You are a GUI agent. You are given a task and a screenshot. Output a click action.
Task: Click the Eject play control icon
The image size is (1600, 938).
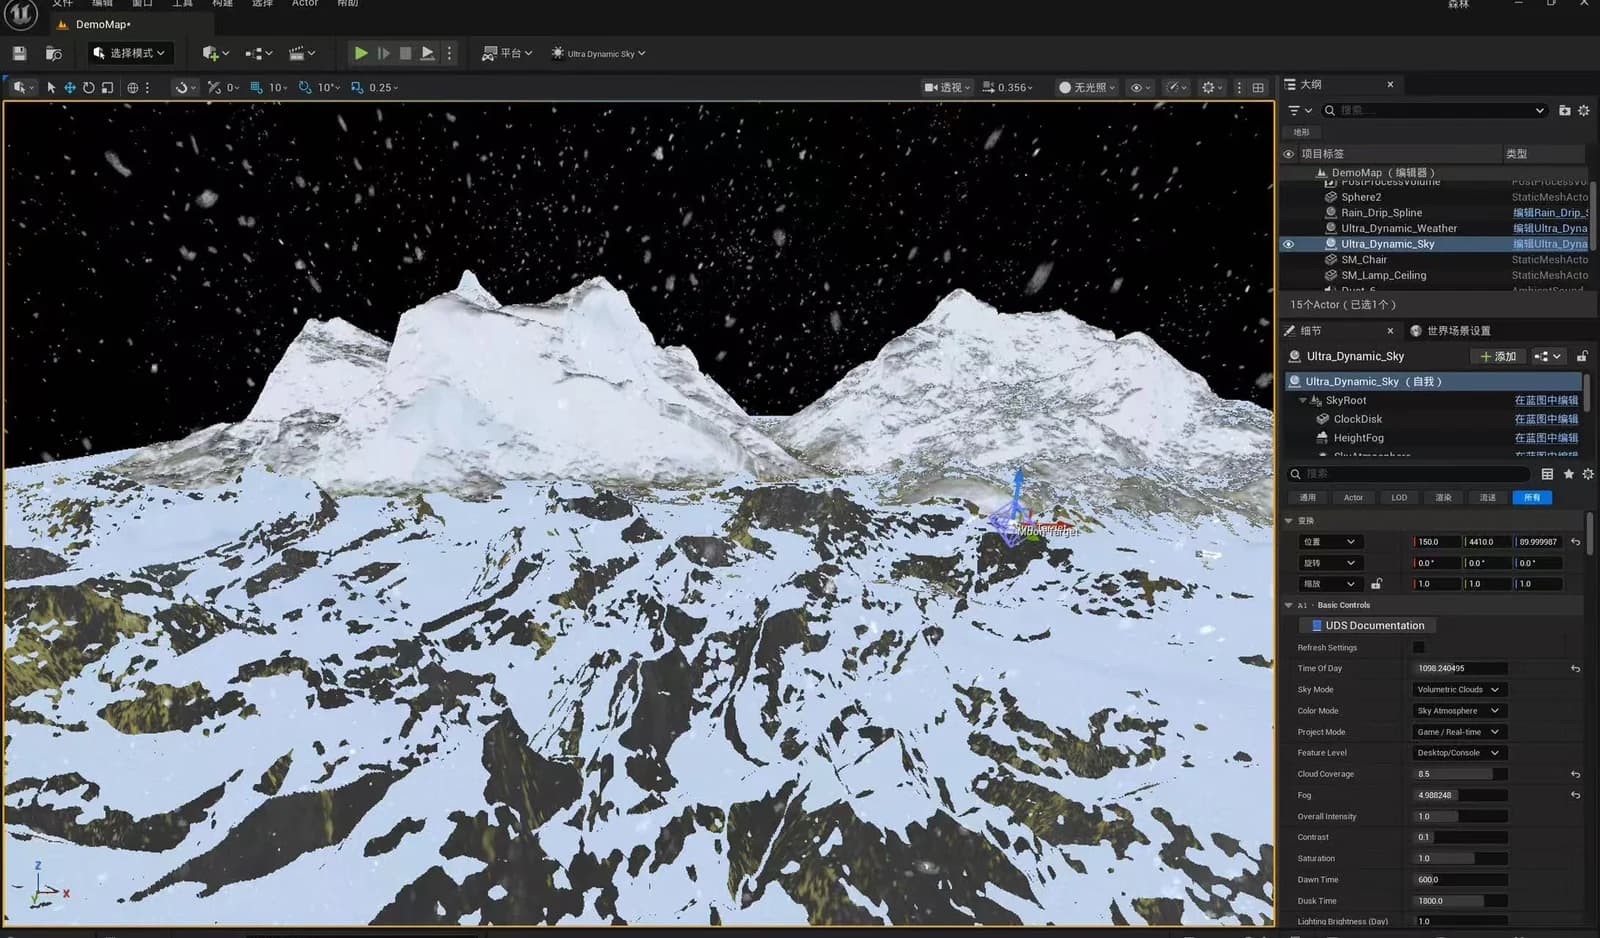427,53
